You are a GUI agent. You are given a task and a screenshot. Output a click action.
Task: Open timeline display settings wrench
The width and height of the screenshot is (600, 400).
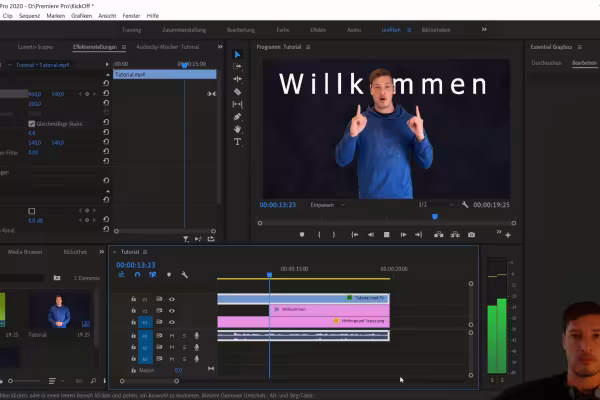[184, 274]
